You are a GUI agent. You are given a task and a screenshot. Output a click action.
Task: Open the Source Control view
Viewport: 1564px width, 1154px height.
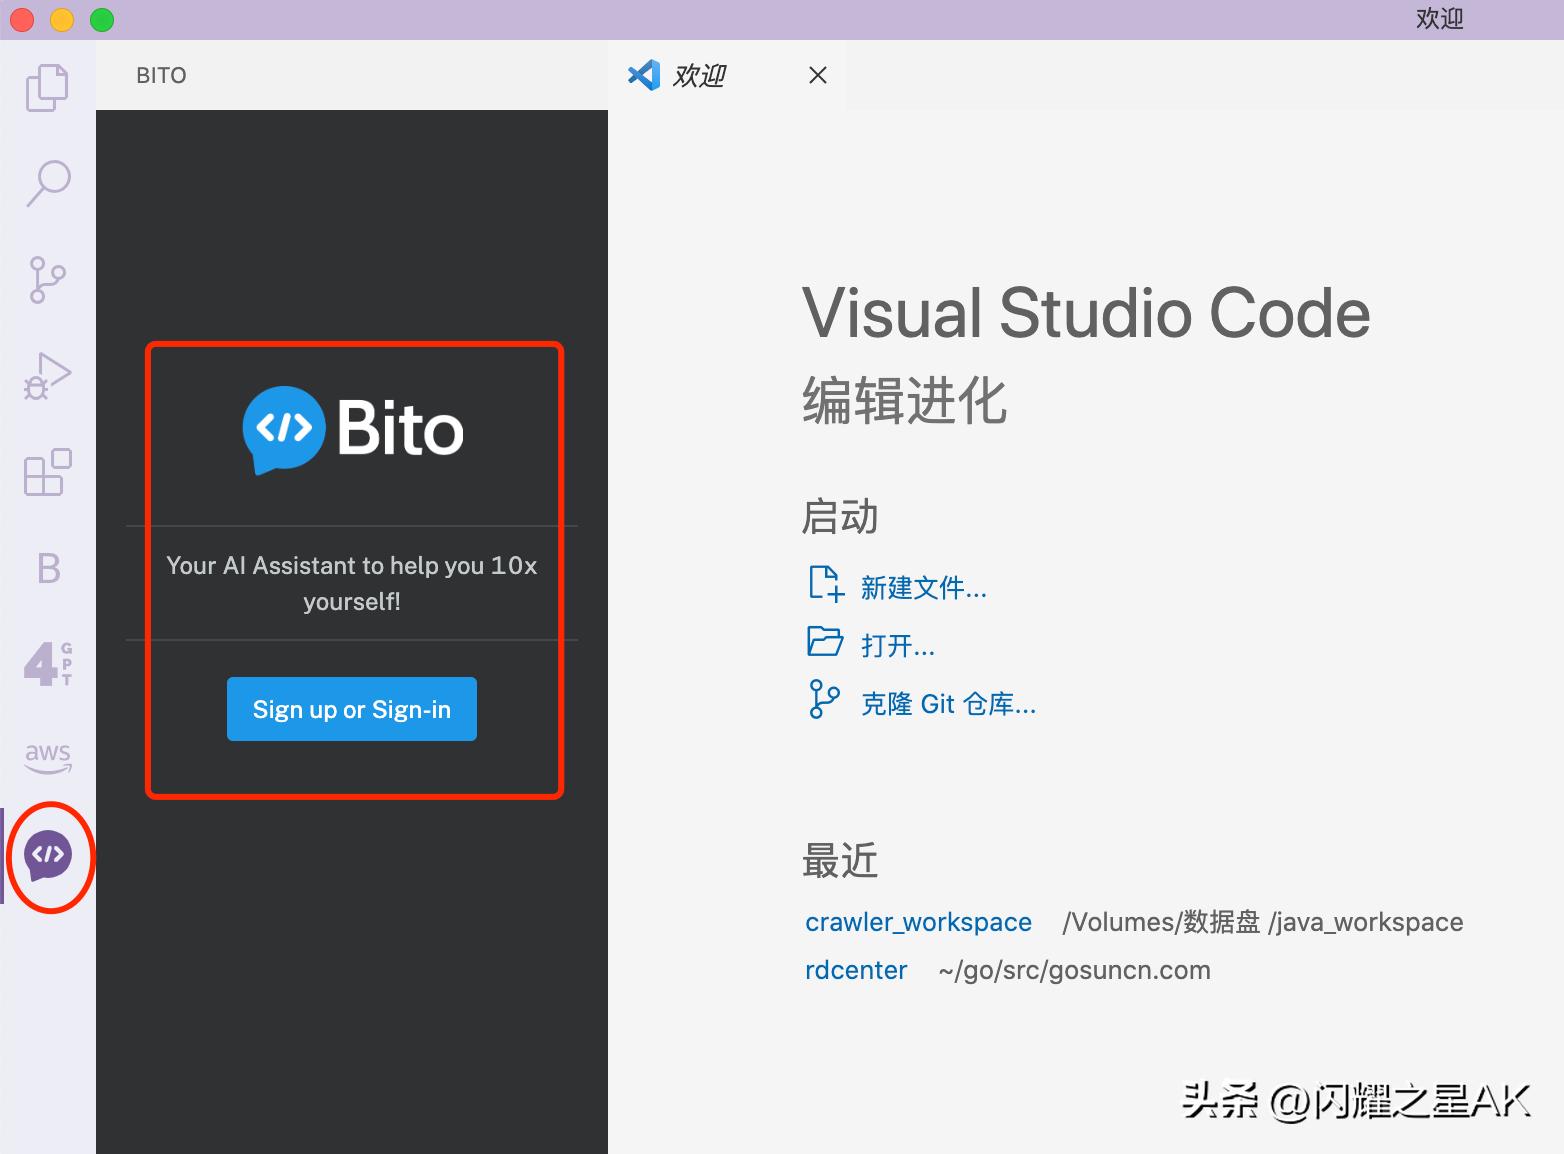47,279
